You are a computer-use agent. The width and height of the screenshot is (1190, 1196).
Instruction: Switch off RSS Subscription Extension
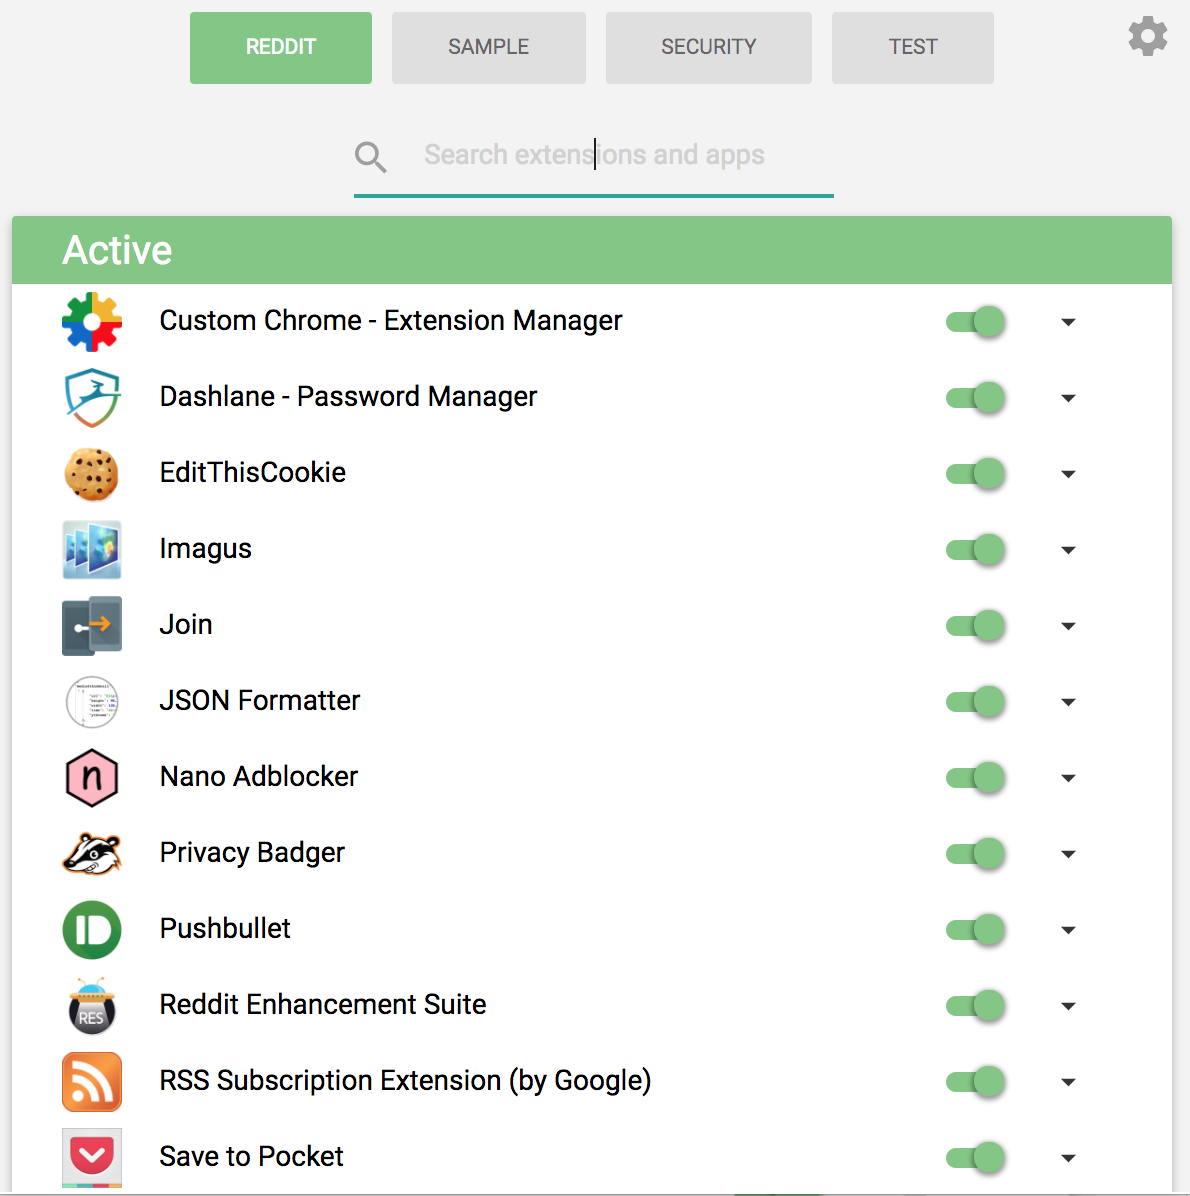tap(975, 1082)
